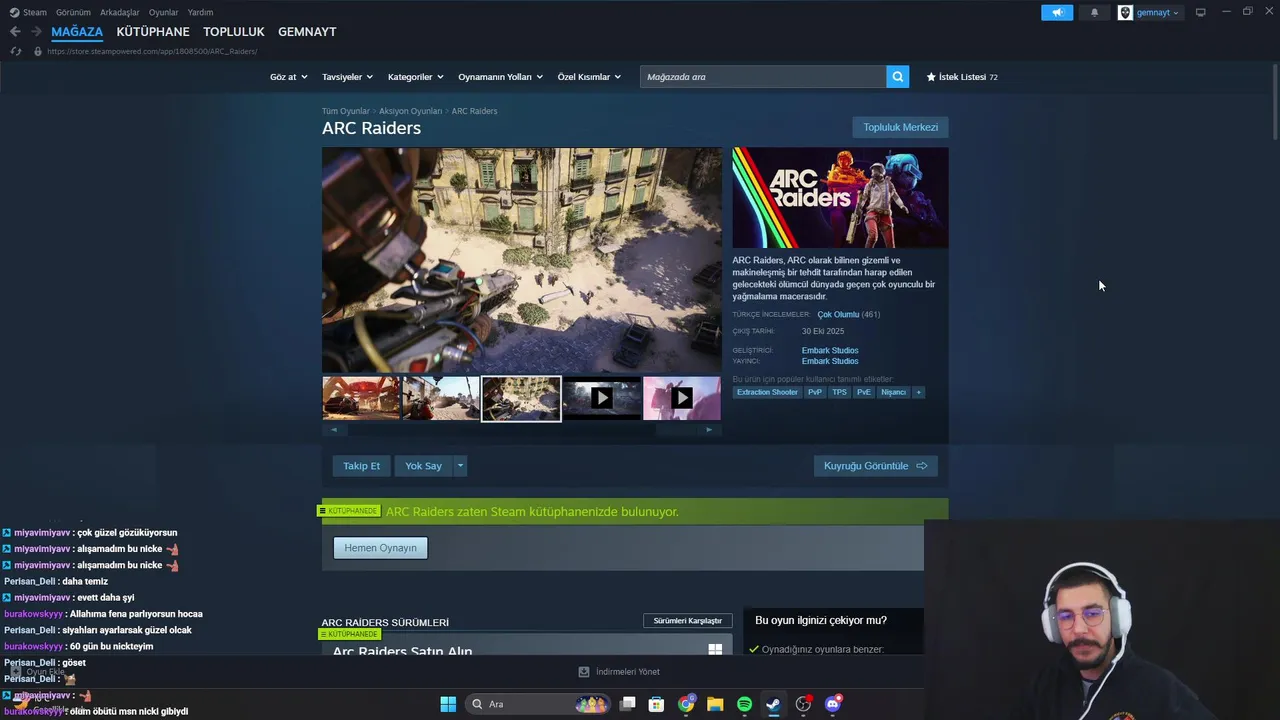Open the notifications bell icon
This screenshot has width=1280, height=720.
pyautogui.click(x=1094, y=12)
